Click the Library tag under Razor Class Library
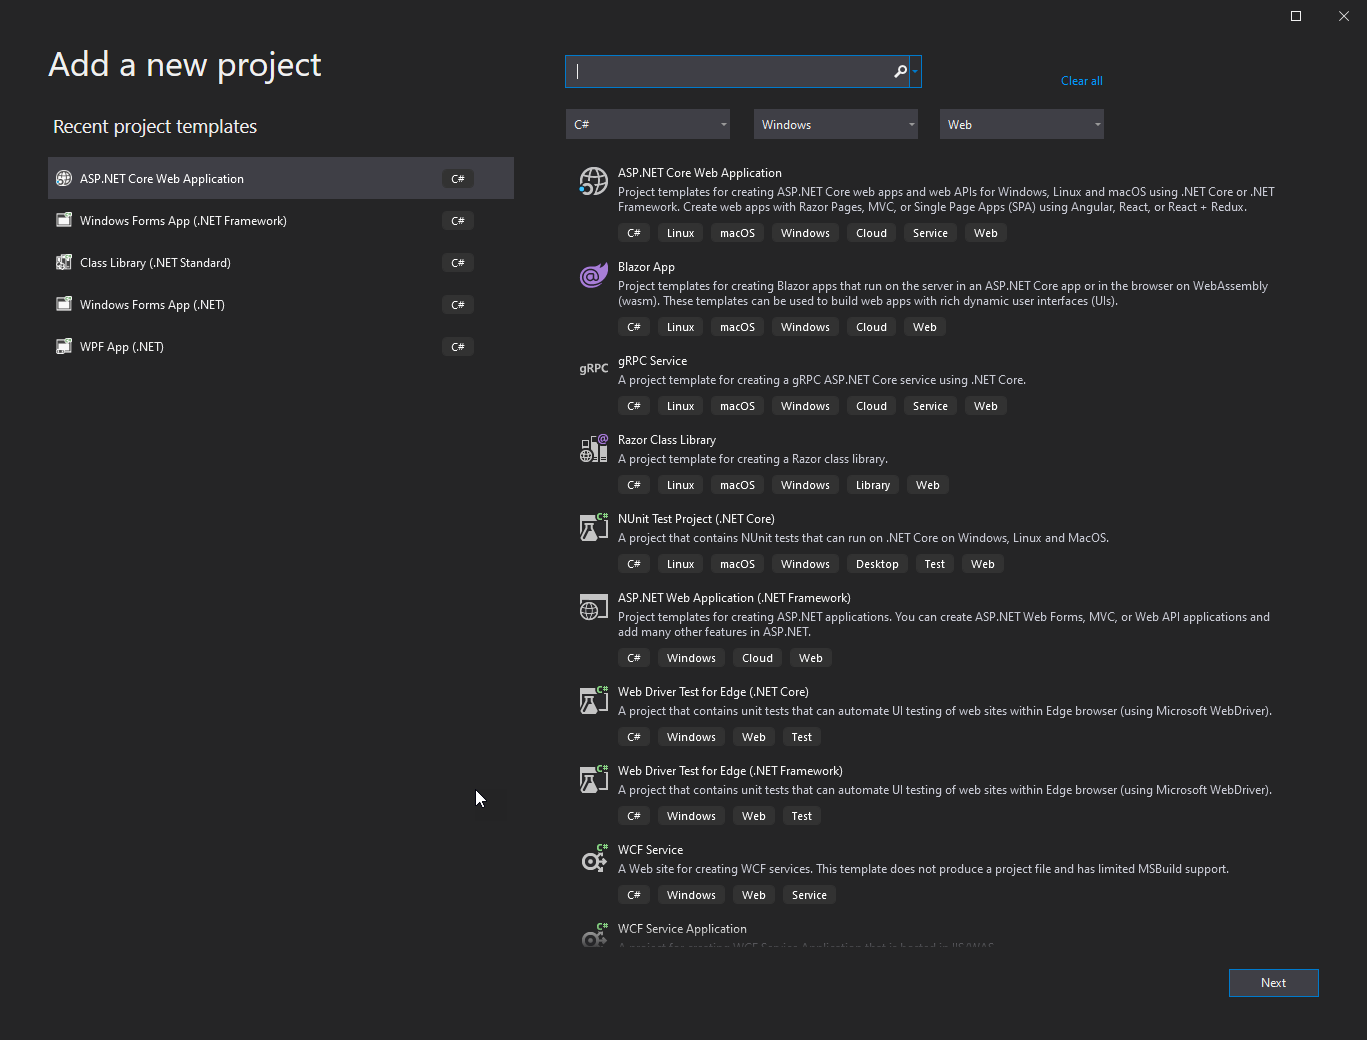This screenshot has width=1367, height=1040. (x=873, y=485)
